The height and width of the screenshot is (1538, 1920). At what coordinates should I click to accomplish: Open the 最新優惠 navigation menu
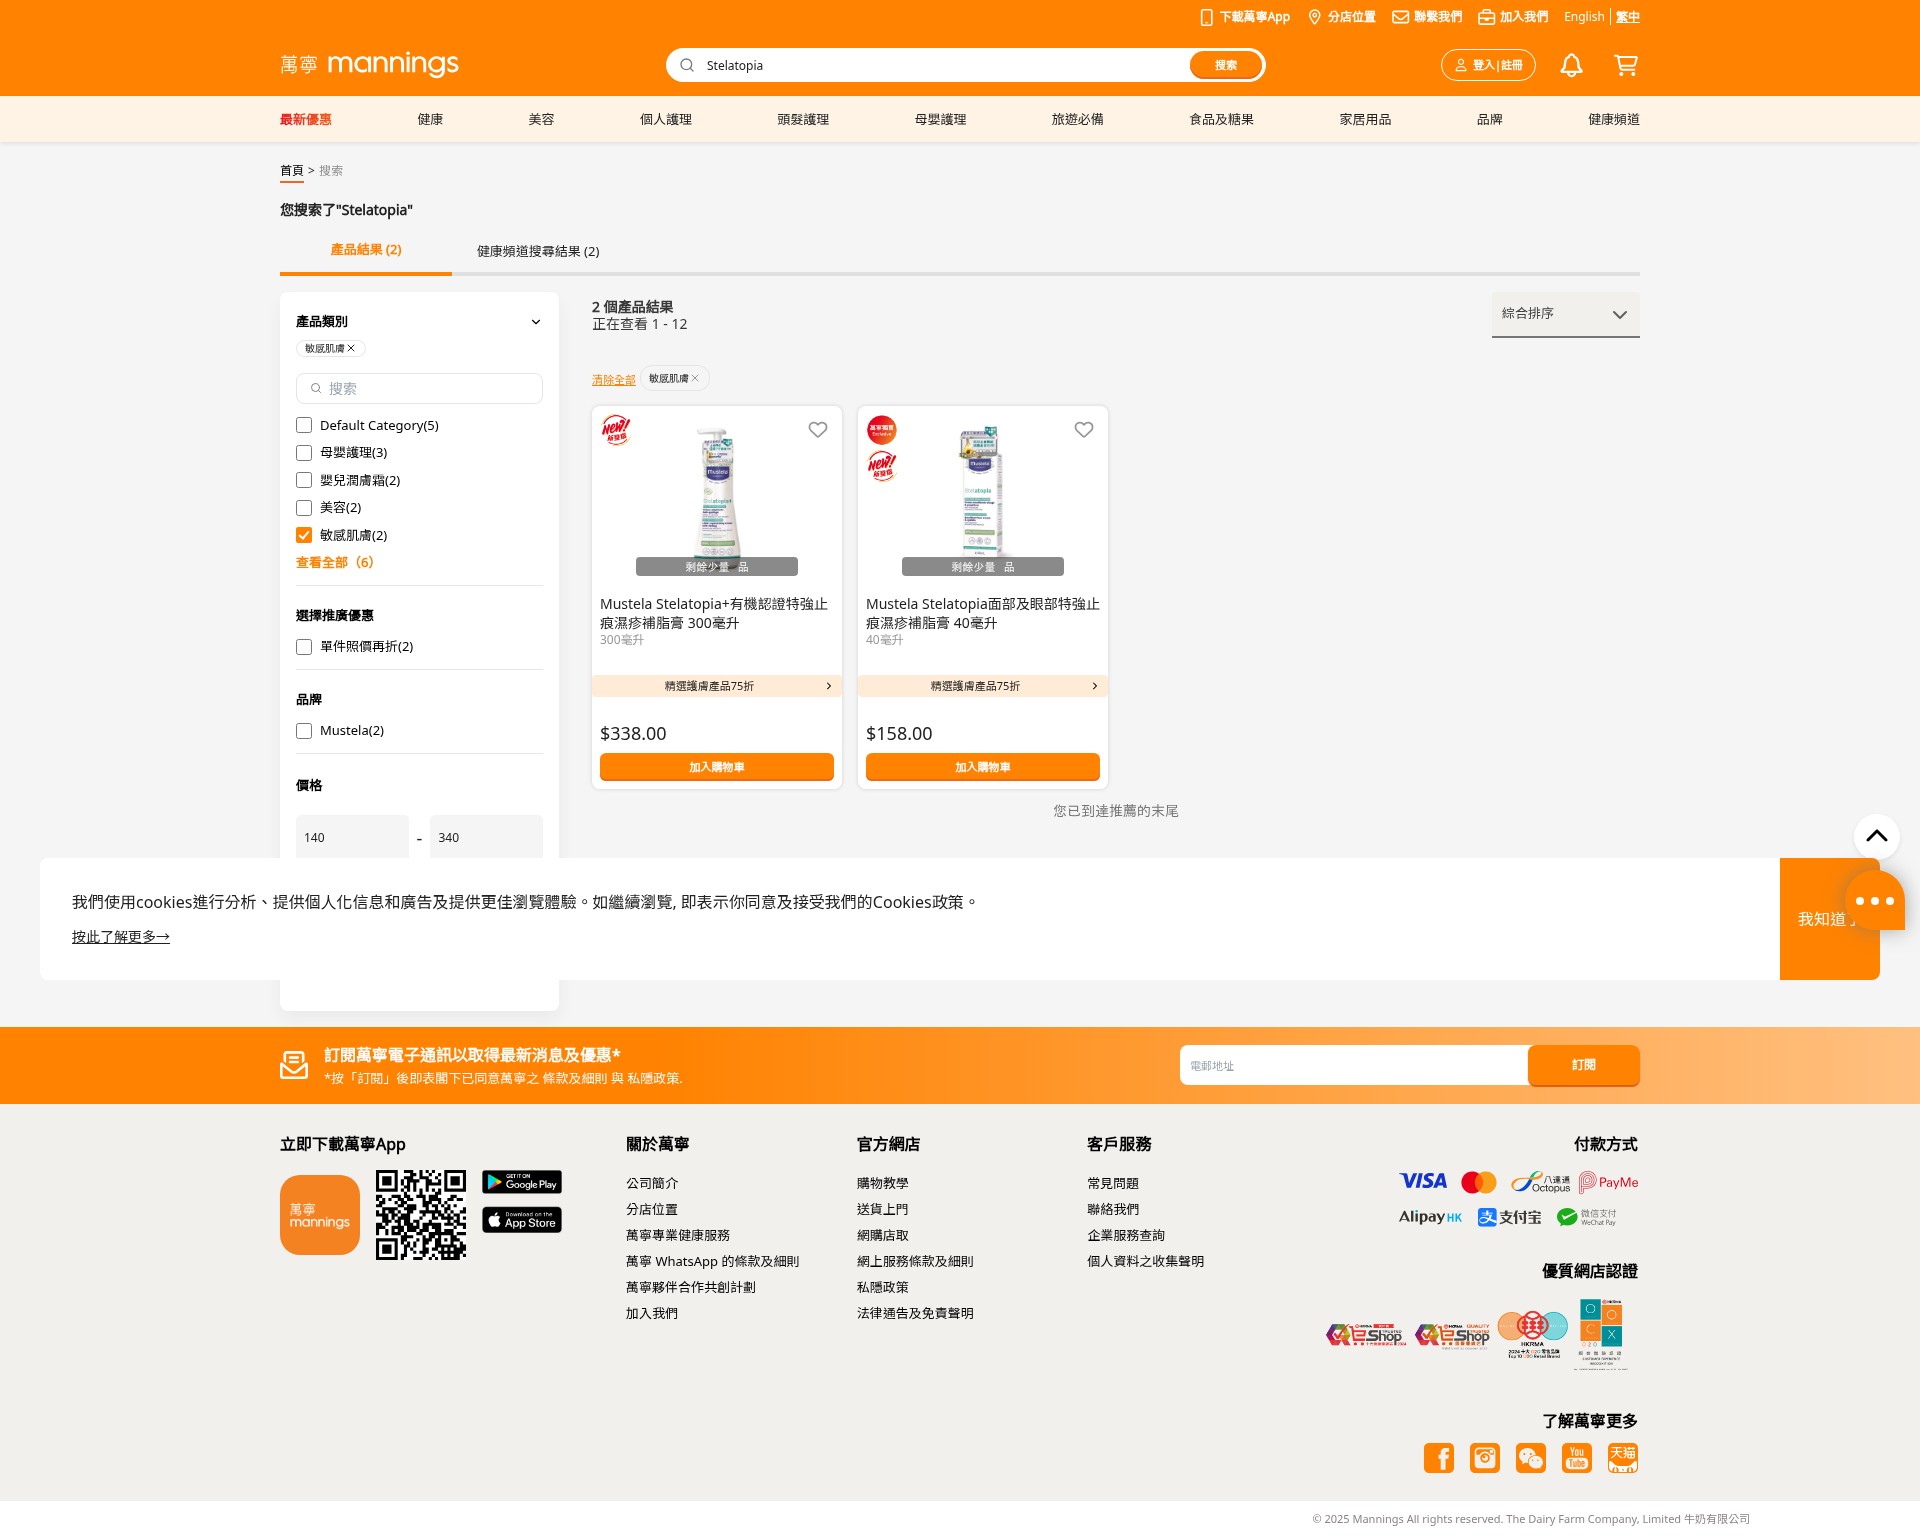click(x=306, y=119)
